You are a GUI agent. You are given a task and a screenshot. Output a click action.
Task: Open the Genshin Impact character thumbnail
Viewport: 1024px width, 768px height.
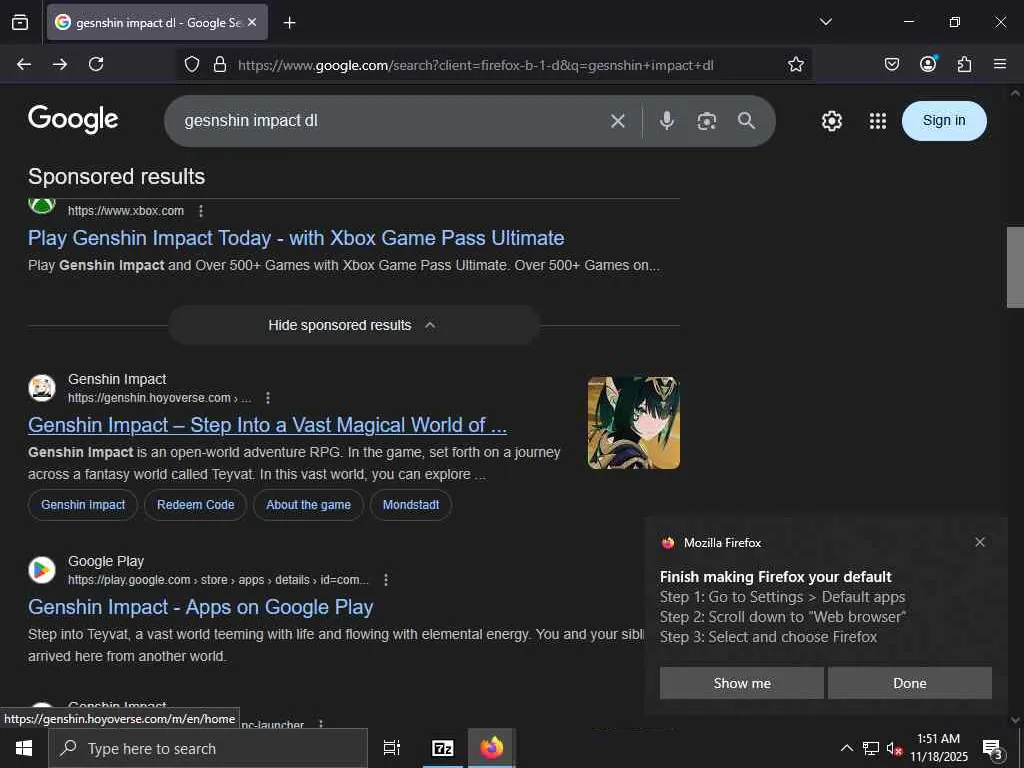pyautogui.click(x=633, y=423)
